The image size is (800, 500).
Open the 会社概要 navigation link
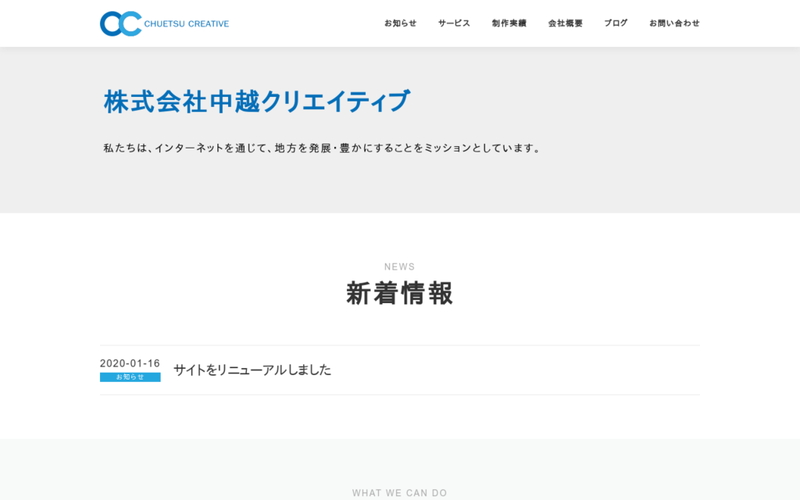pyautogui.click(x=565, y=23)
